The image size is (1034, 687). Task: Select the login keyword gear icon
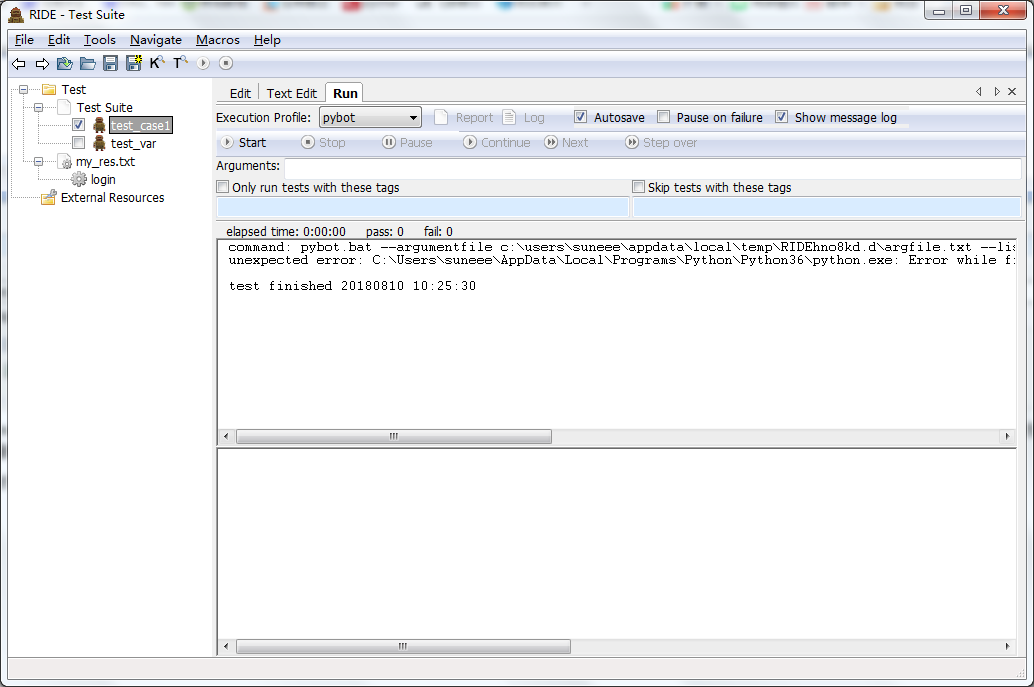[x=80, y=179]
